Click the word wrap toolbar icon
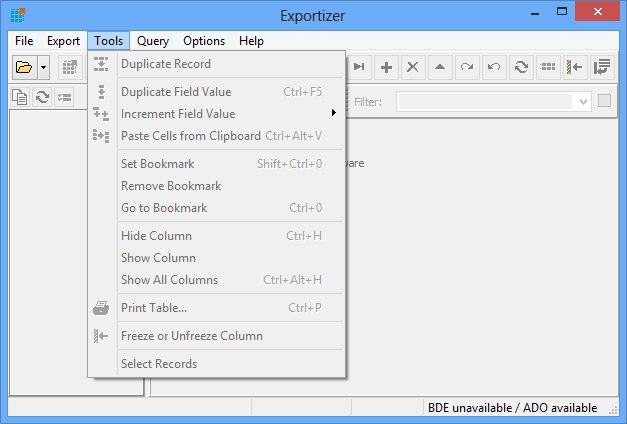627x424 pixels. pos(602,67)
